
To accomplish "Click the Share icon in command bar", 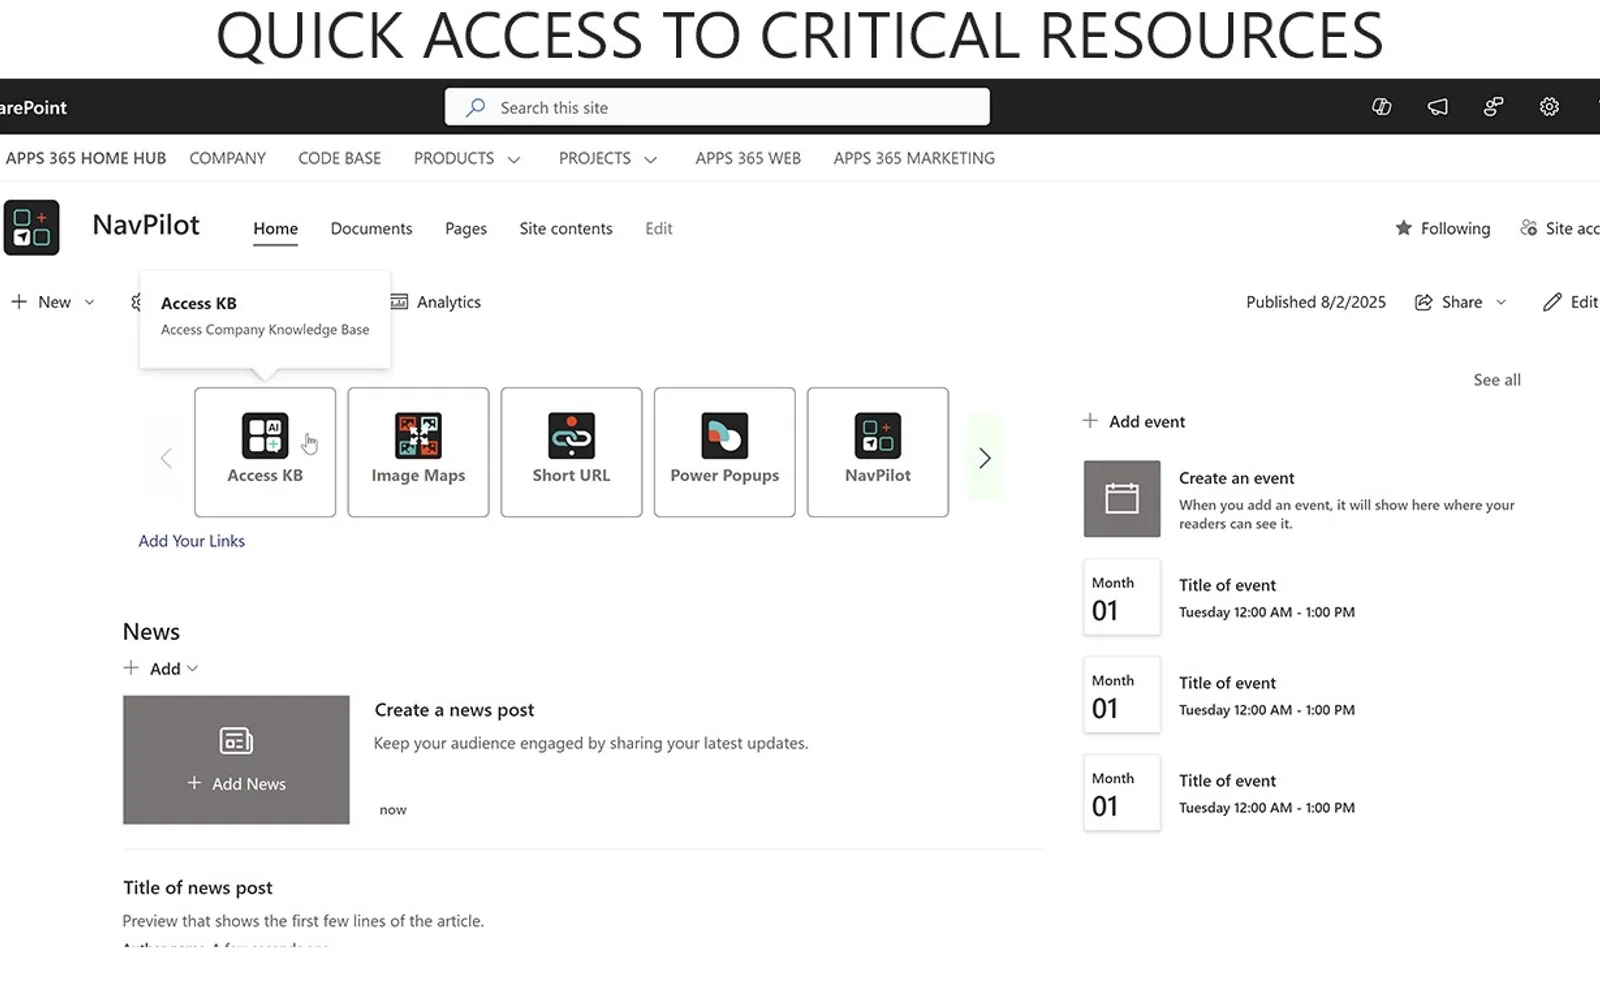I will coord(1423,302).
